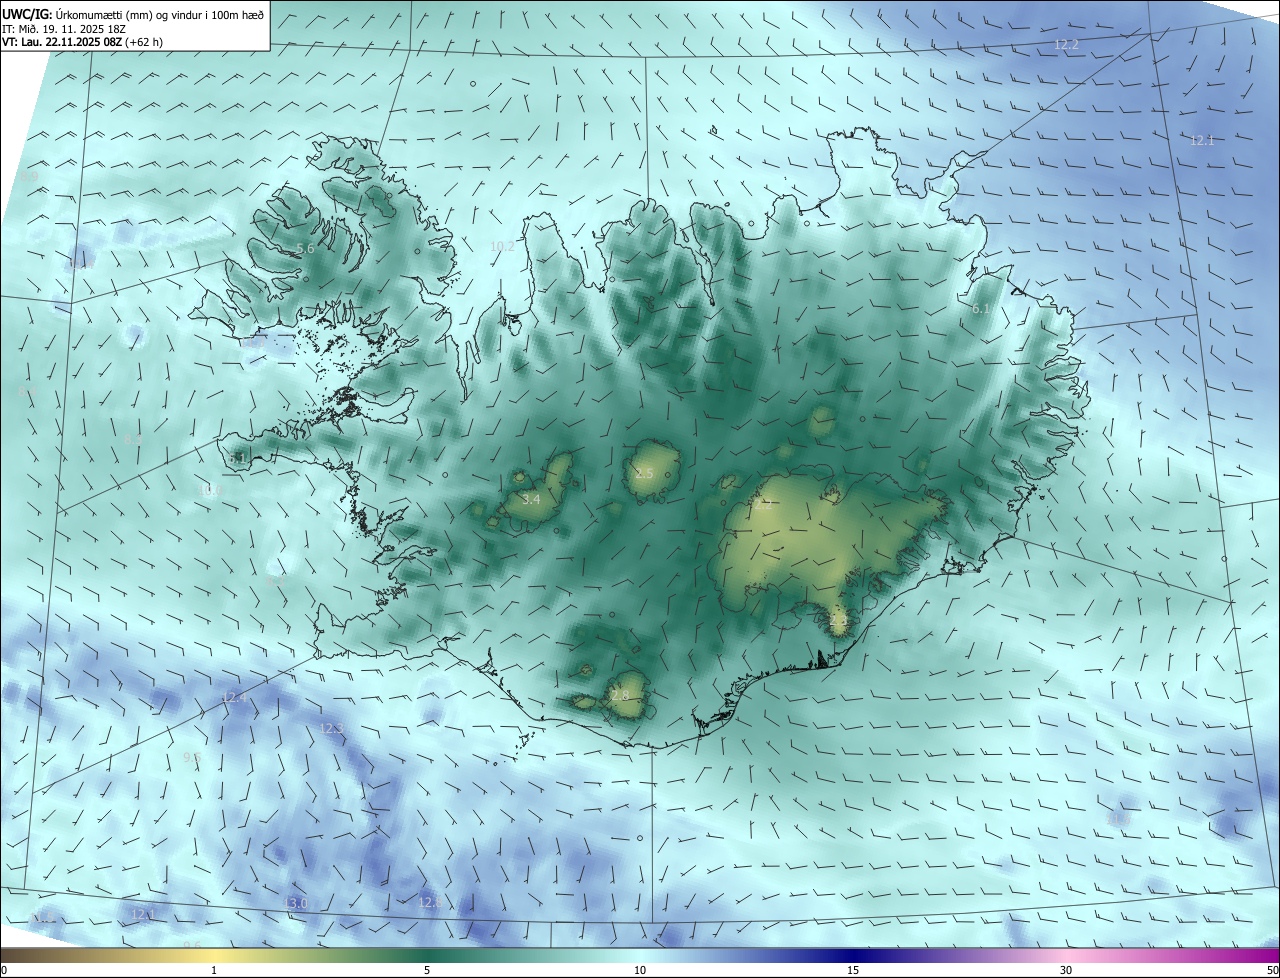Click the color scale tick label "50"

coord(1272,970)
